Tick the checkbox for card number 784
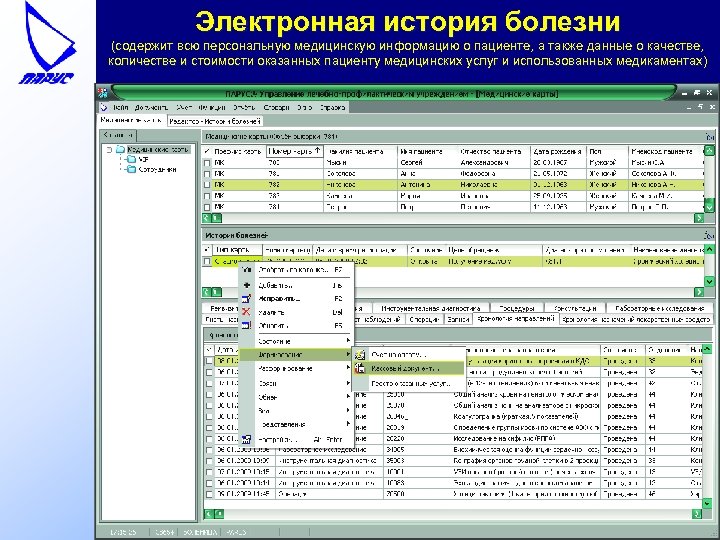Screen dimensions: 720x540 (207, 207)
